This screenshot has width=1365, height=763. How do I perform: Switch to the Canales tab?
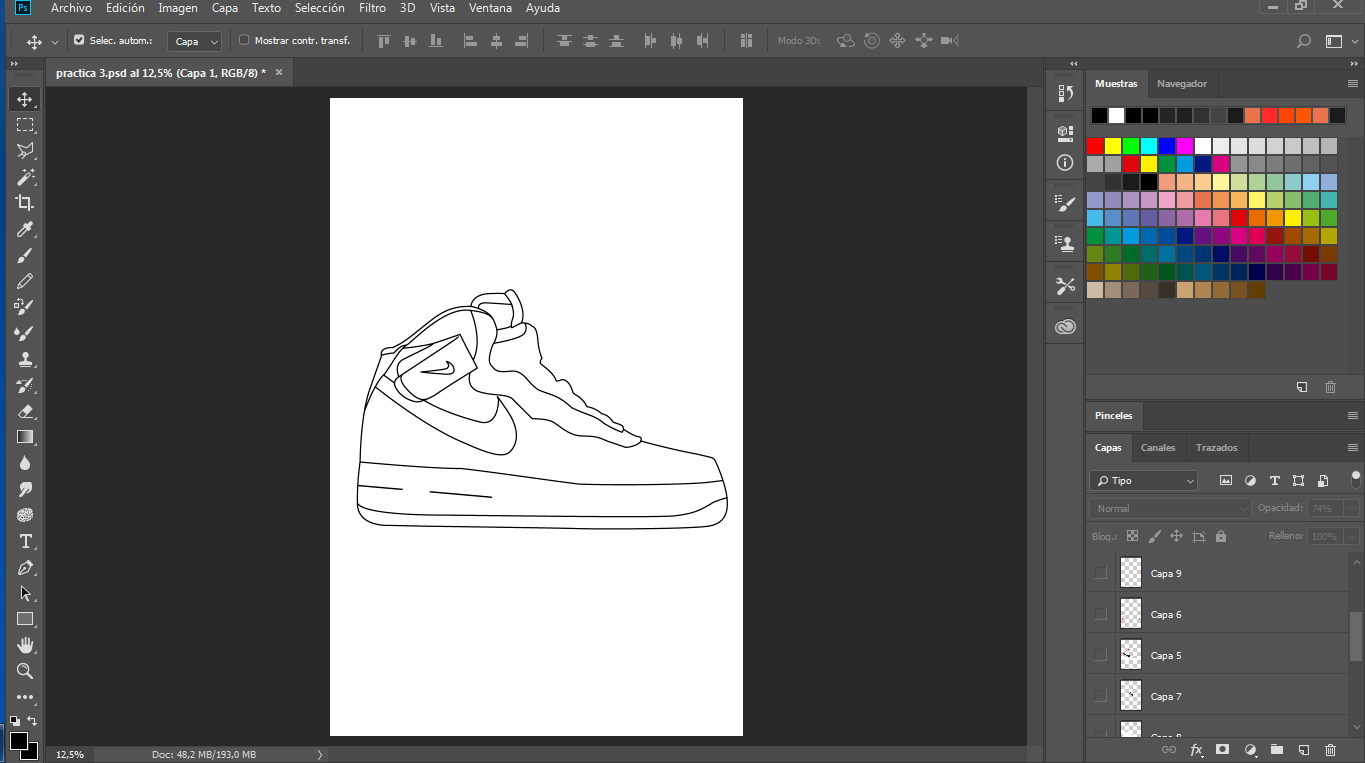[1158, 447]
